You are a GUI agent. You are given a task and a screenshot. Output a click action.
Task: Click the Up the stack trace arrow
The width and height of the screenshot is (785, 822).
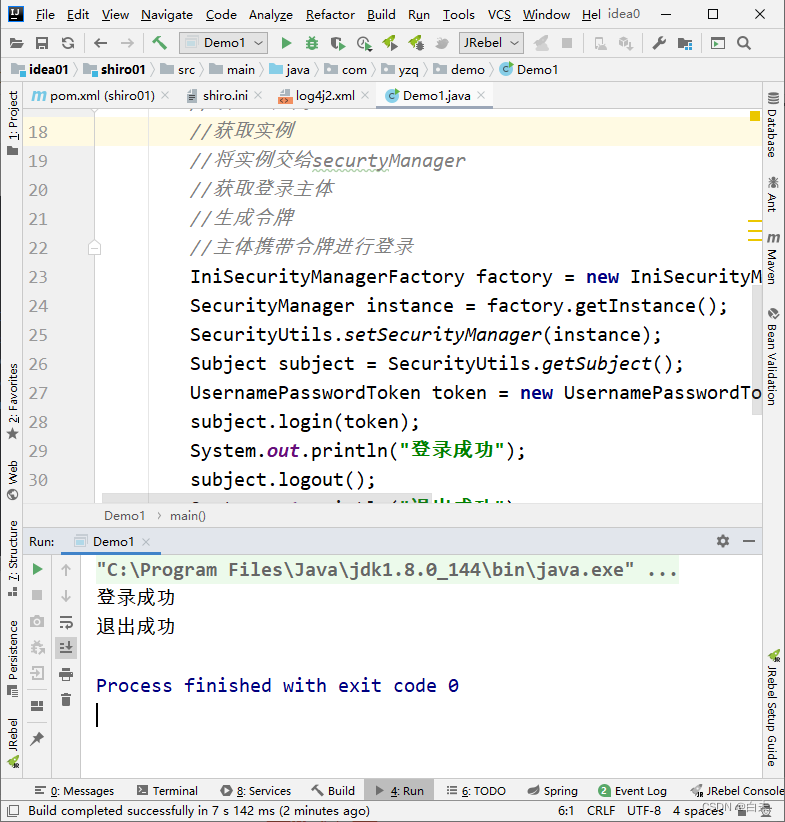click(x=66, y=569)
